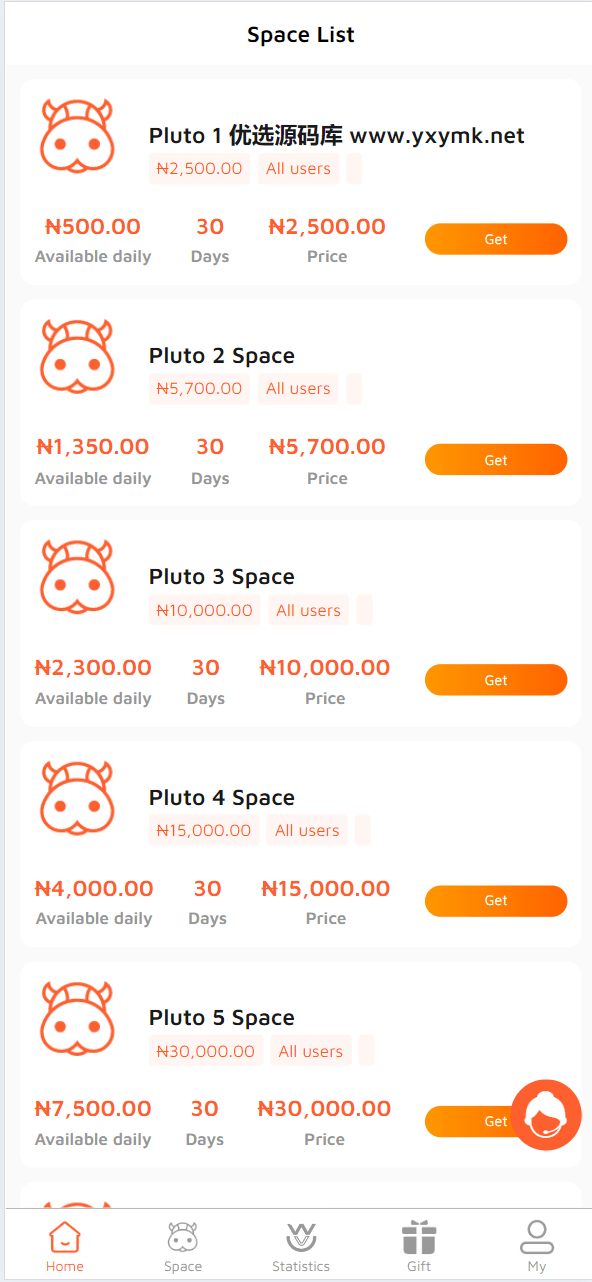Open the Home tab icon
The width and height of the screenshot is (592, 1282).
pyautogui.click(x=65, y=1237)
